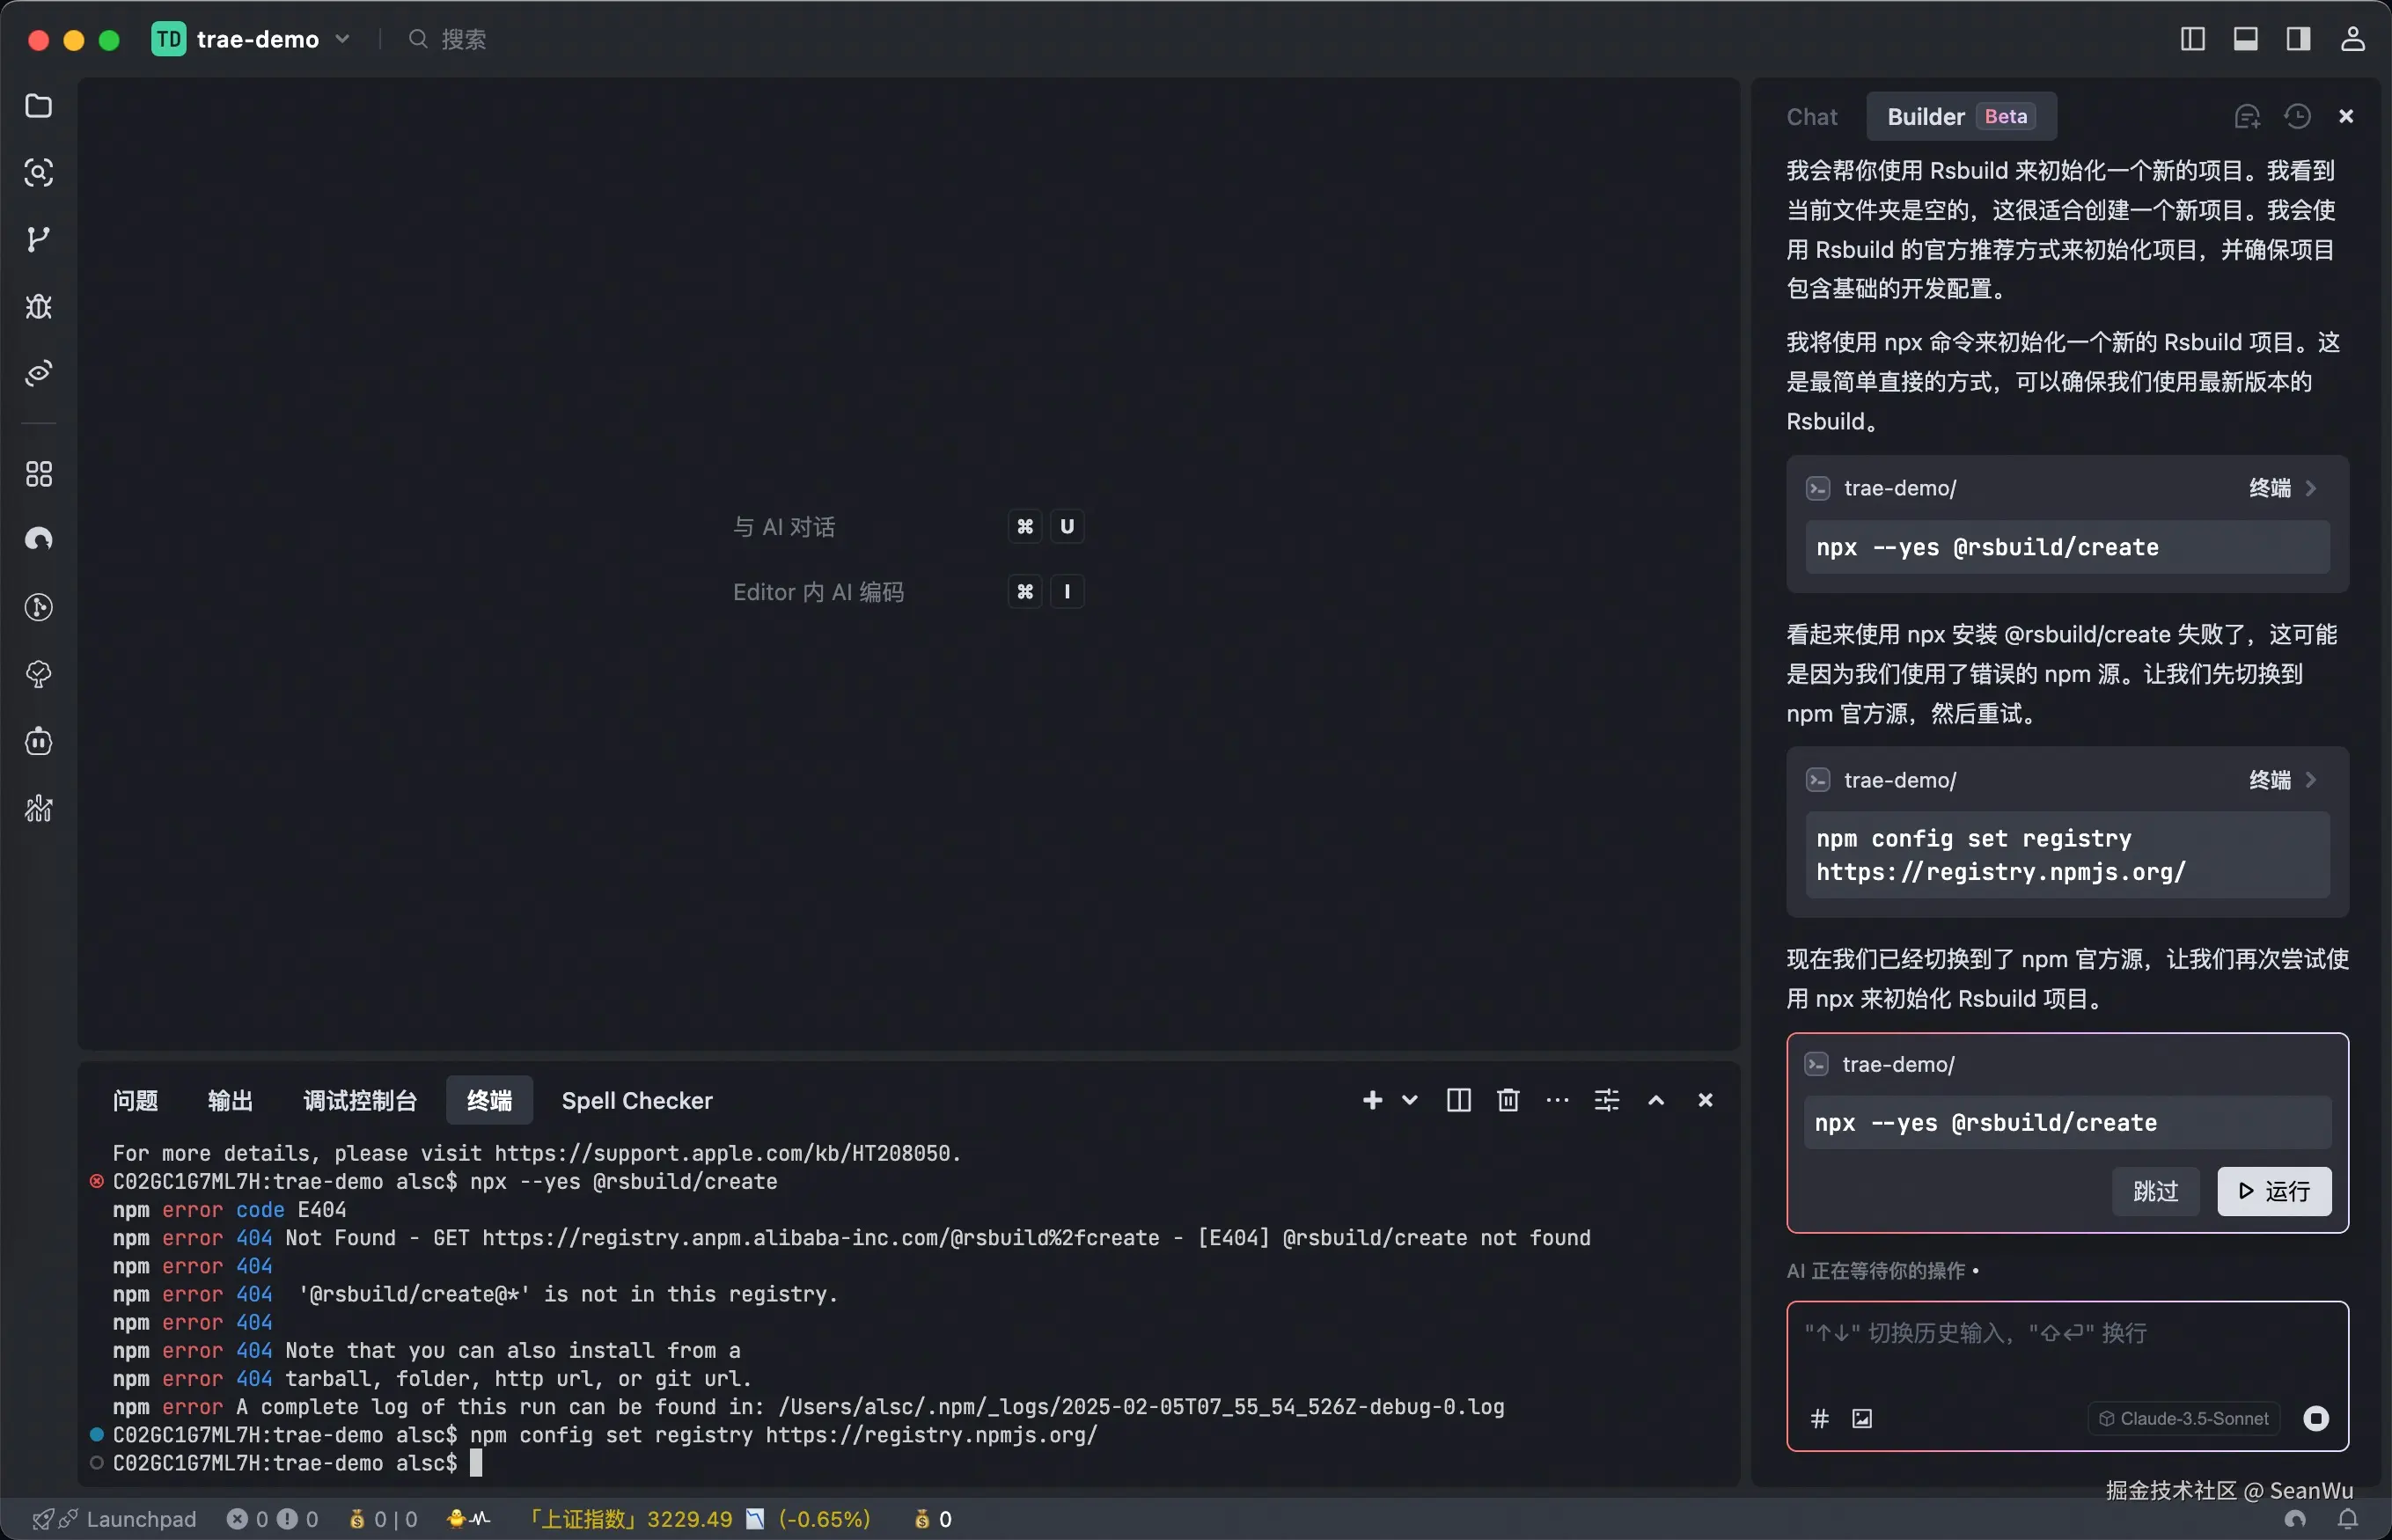2392x1540 pixels.
Task: Click the image attach icon in chat input
Action: pos(1862,1418)
